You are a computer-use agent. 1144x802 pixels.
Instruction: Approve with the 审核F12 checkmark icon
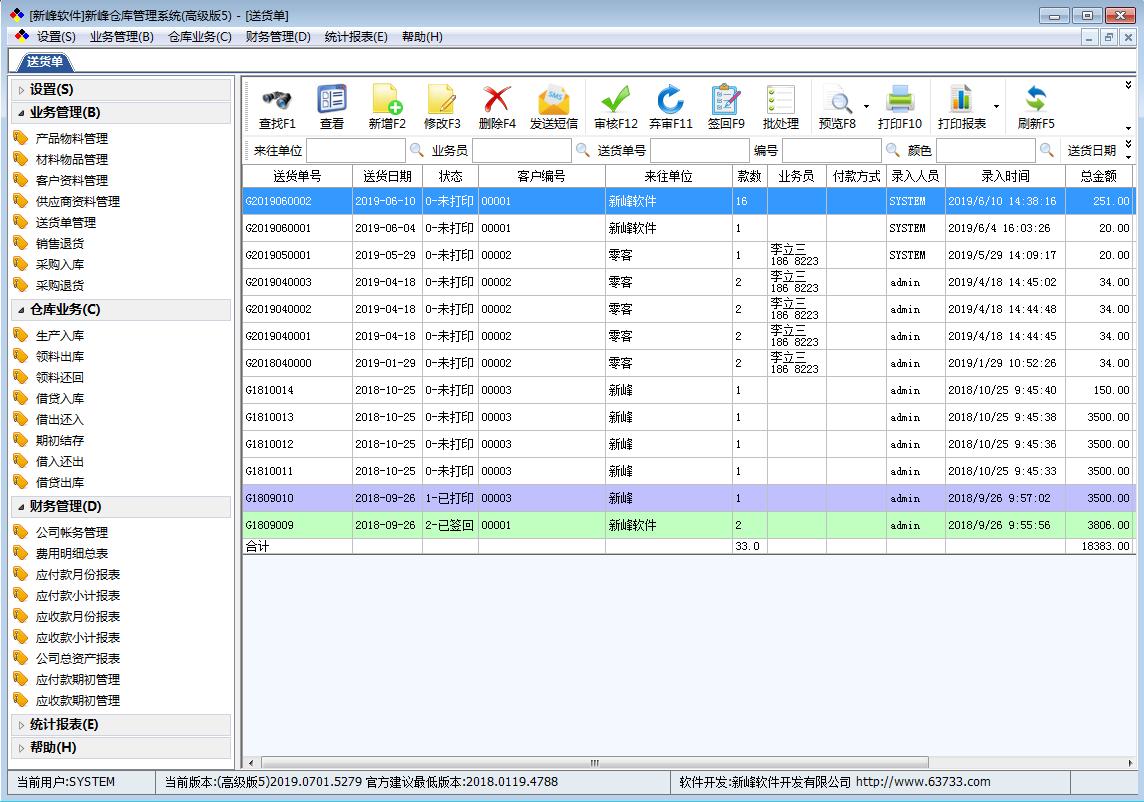pyautogui.click(x=615, y=100)
